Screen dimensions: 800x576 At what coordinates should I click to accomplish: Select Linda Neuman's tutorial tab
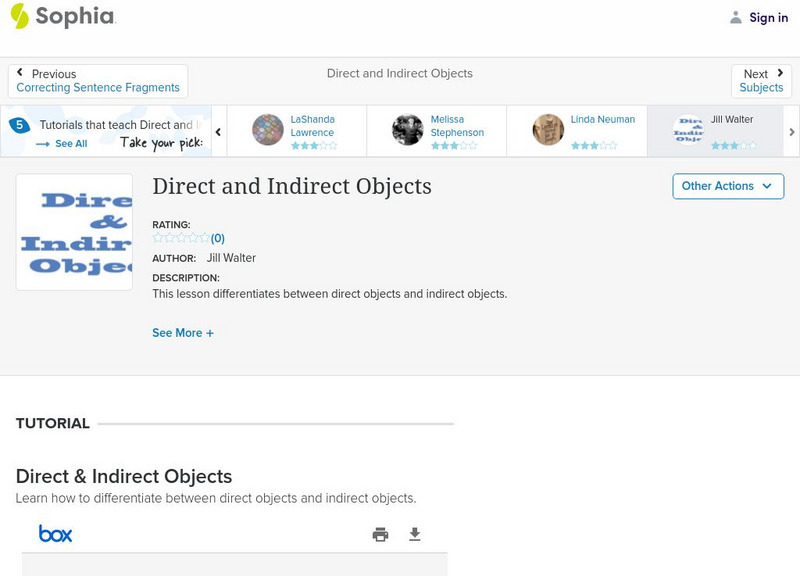(x=576, y=131)
